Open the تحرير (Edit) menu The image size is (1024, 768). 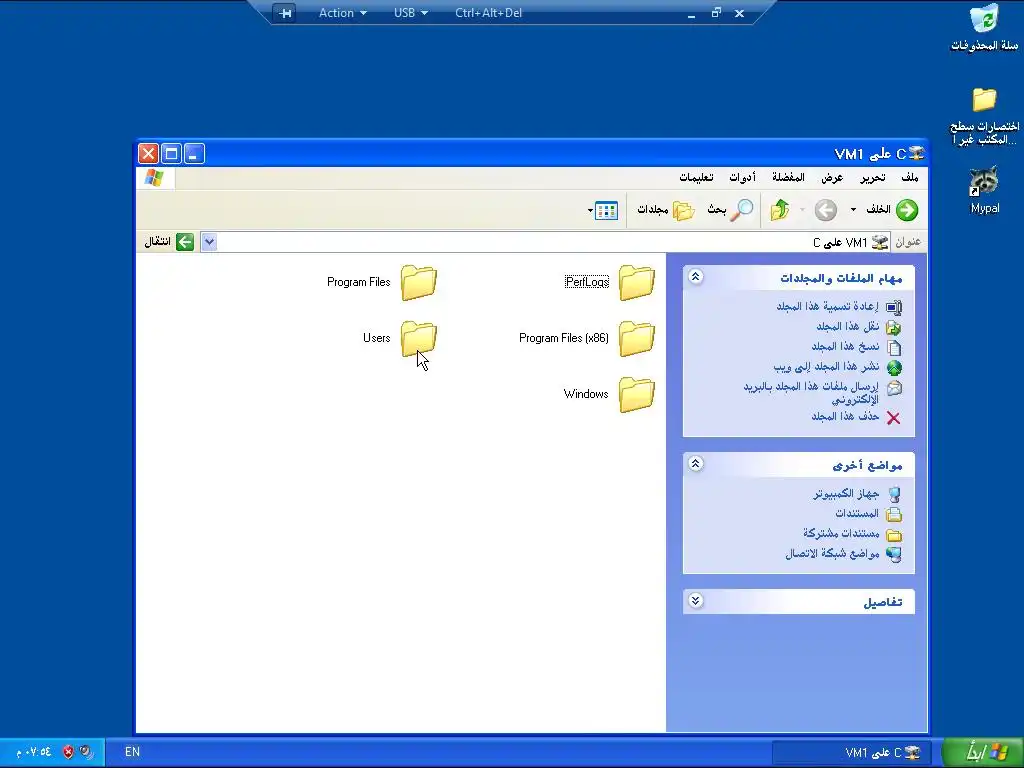(872, 178)
